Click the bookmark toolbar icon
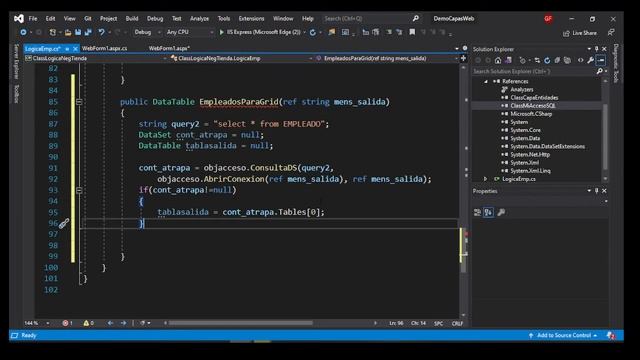The image size is (640, 360). (412, 32)
